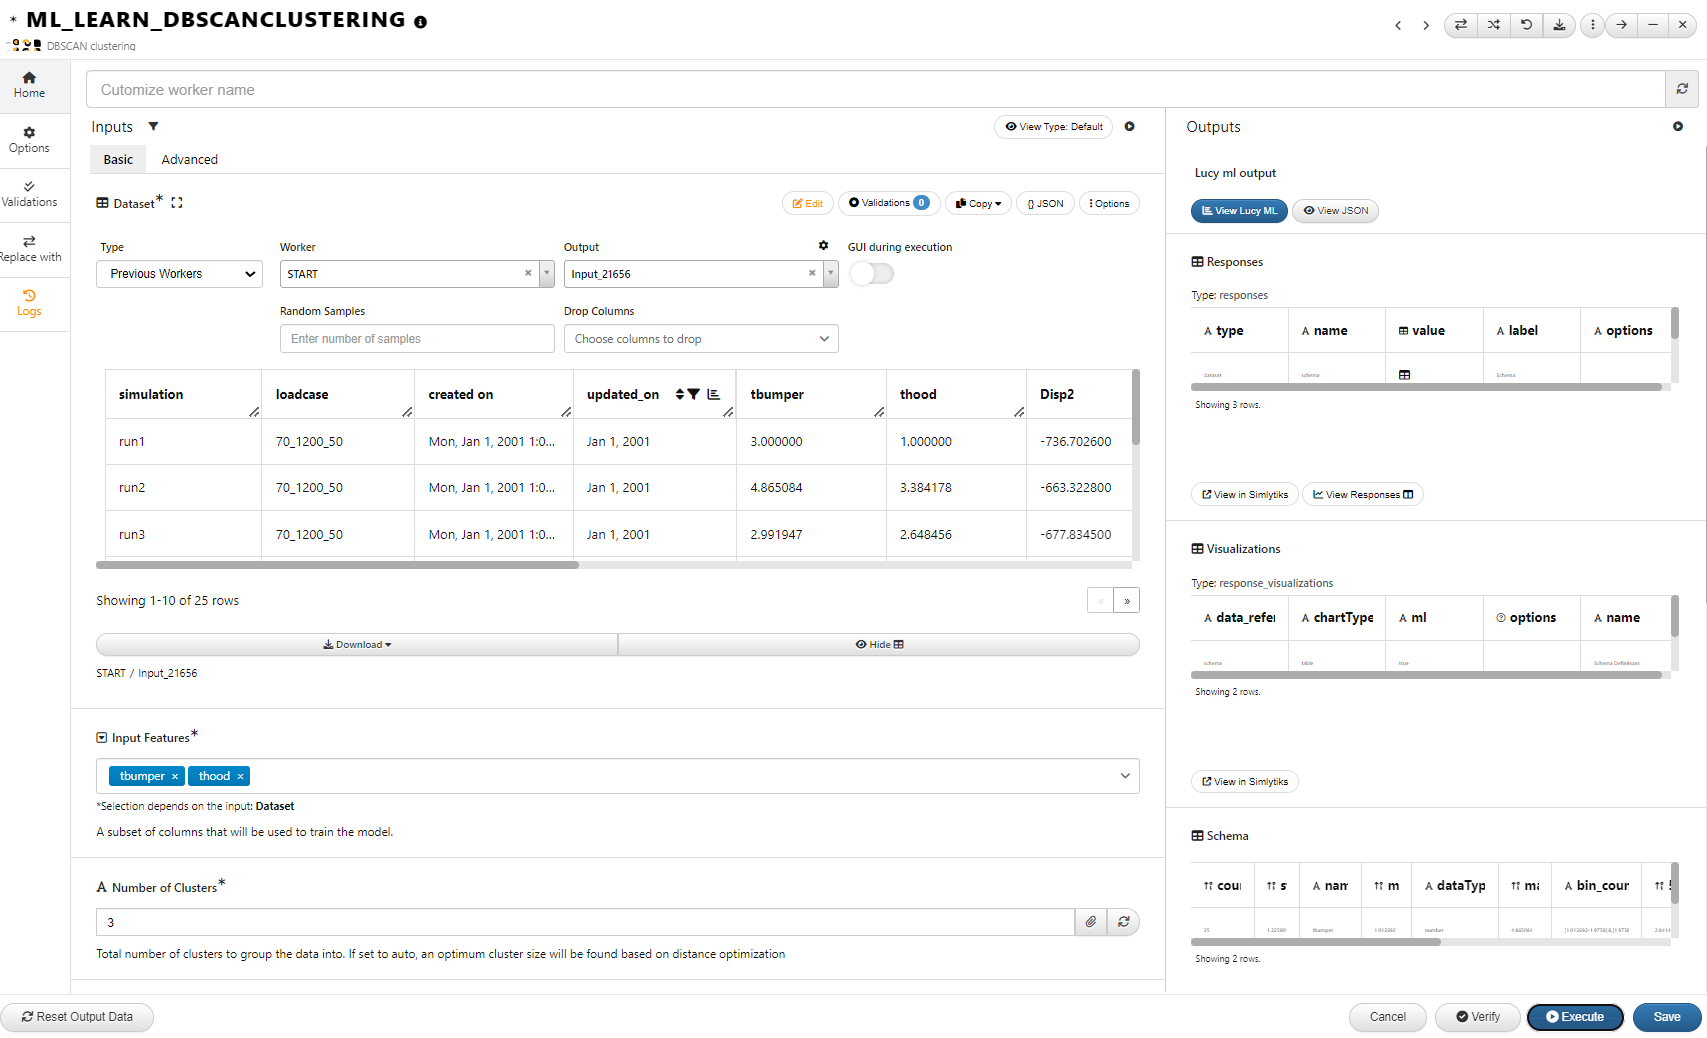This screenshot has width=1707, height=1038.
Task: Click the undo/reset arrow icon in top toolbar
Action: [x=1526, y=25]
